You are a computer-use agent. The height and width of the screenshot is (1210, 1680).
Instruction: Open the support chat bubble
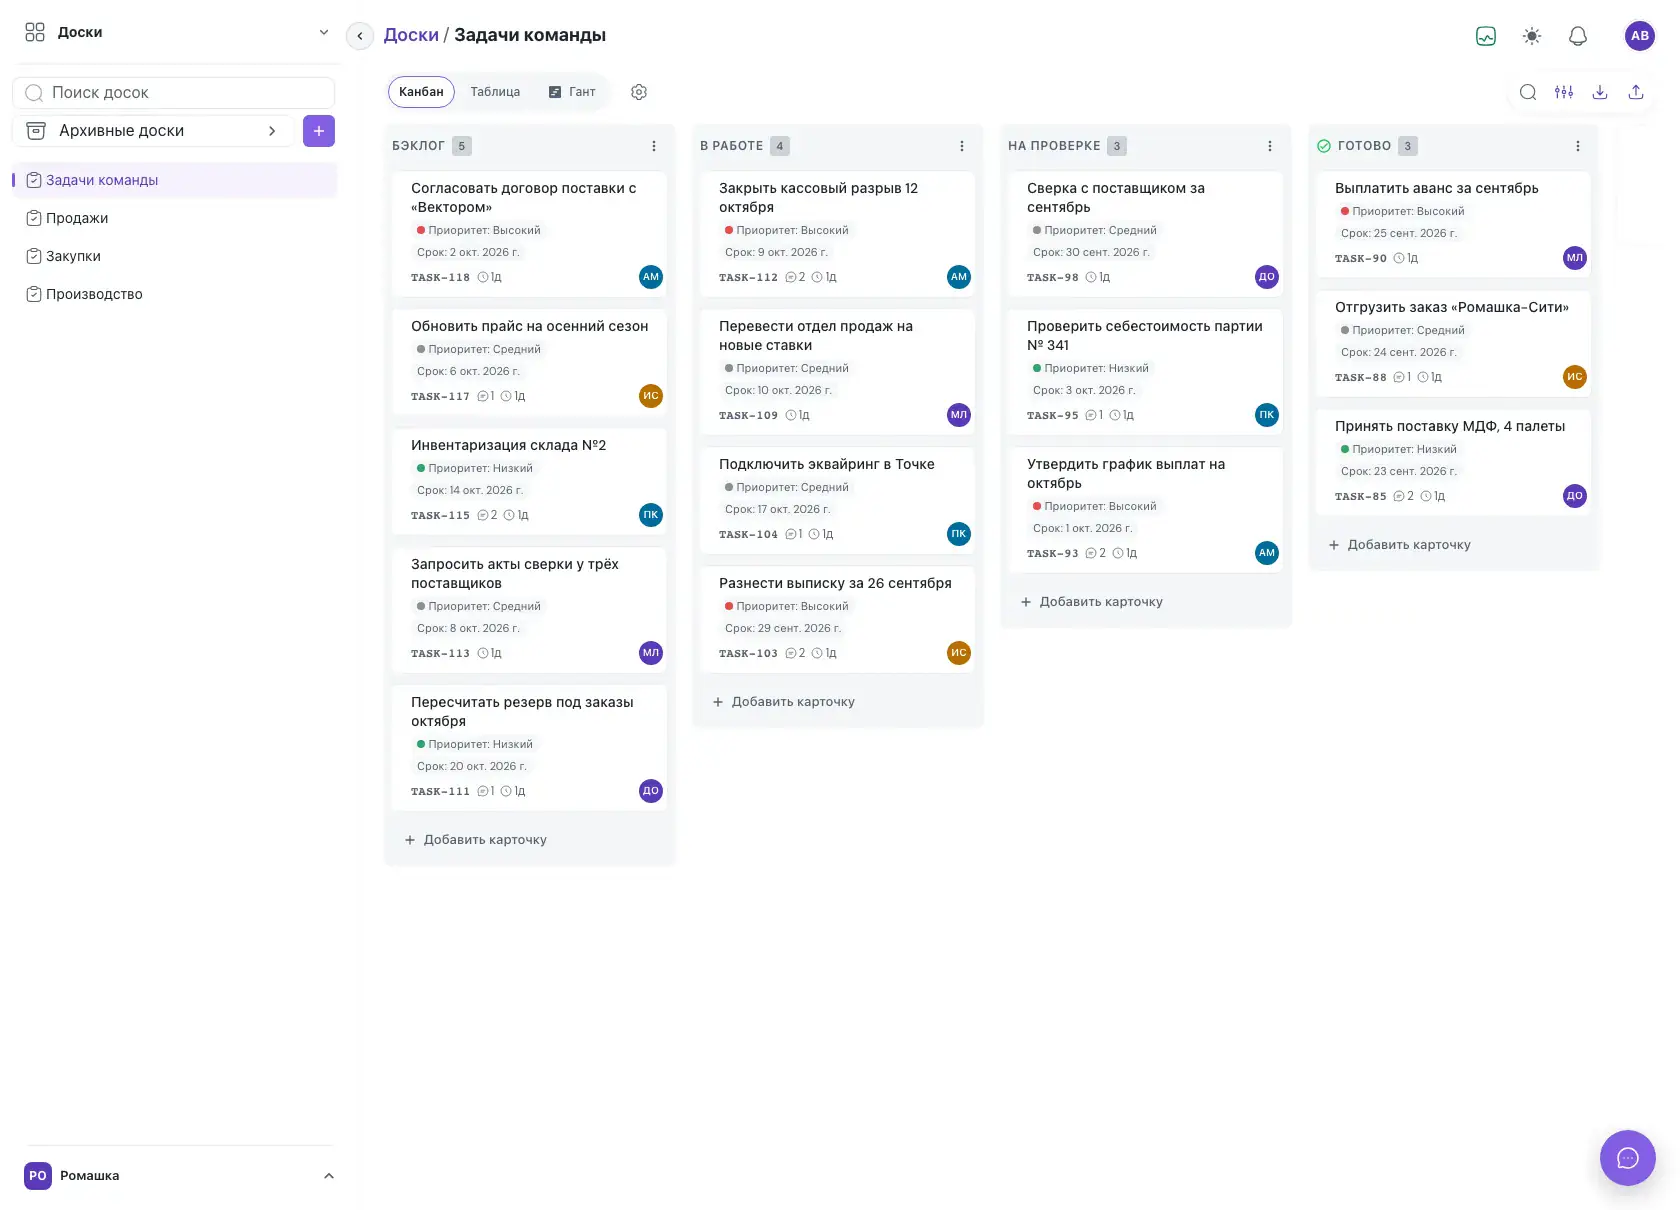tap(1628, 1158)
